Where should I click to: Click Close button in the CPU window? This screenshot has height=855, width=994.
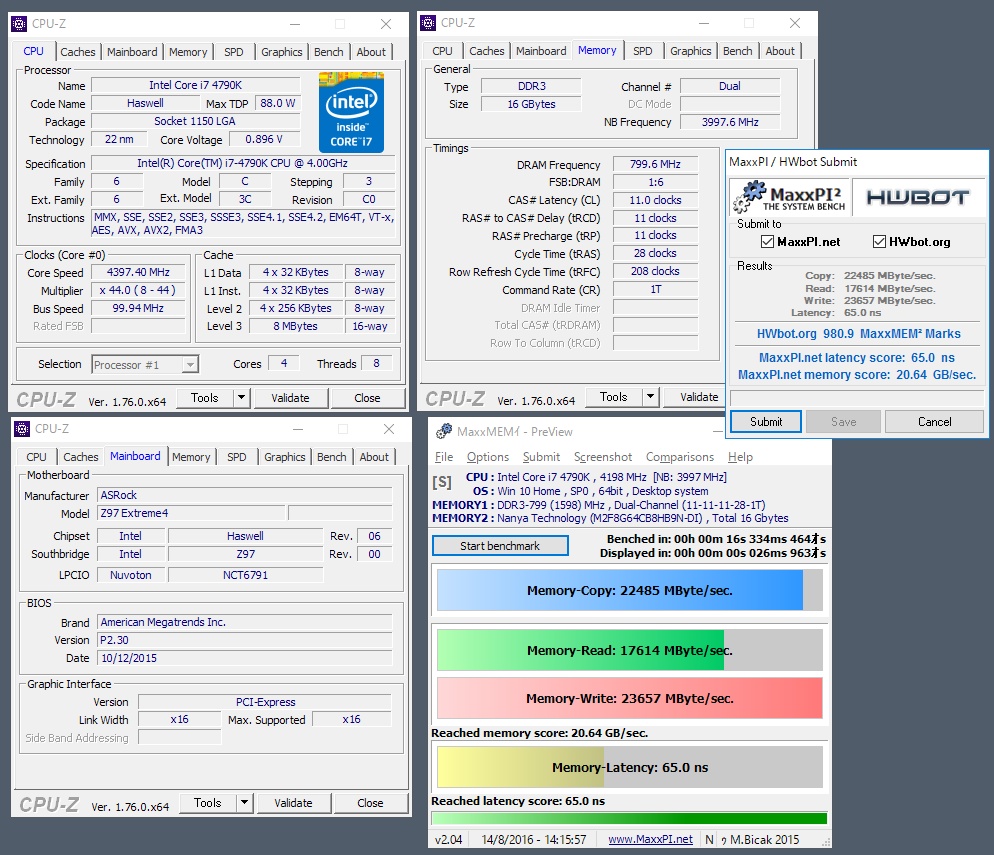[367, 398]
